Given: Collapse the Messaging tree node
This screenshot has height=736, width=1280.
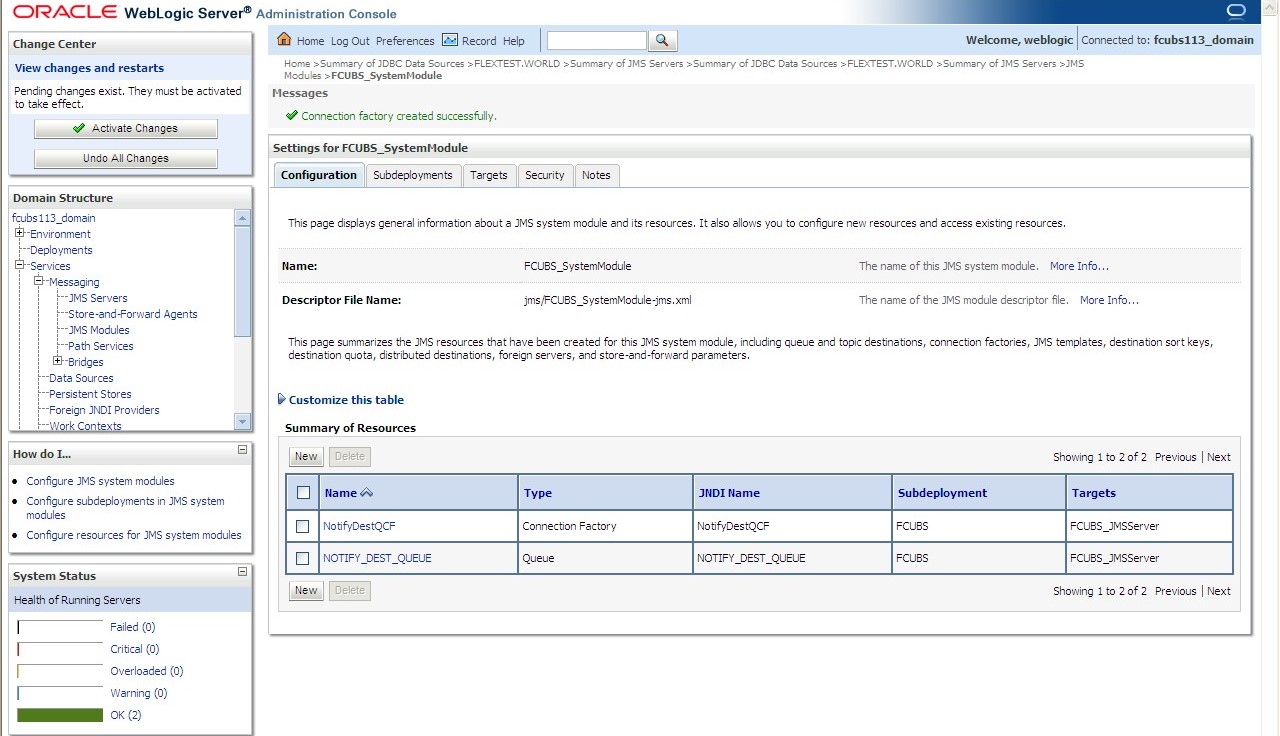Looking at the screenshot, I should point(39,281).
